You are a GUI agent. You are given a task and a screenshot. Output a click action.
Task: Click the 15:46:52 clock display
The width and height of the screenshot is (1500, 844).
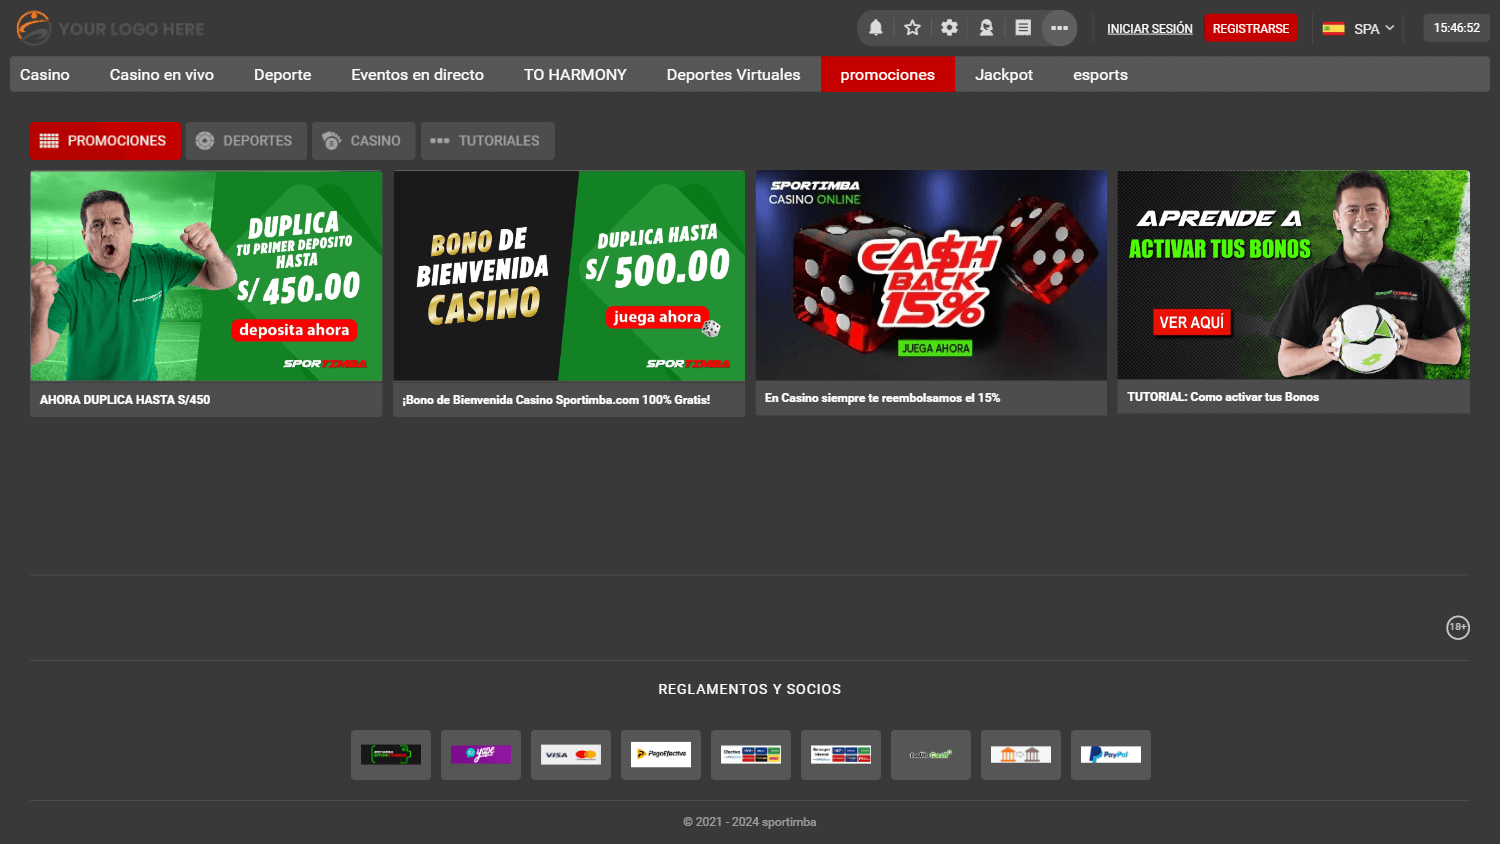(1457, 28)
